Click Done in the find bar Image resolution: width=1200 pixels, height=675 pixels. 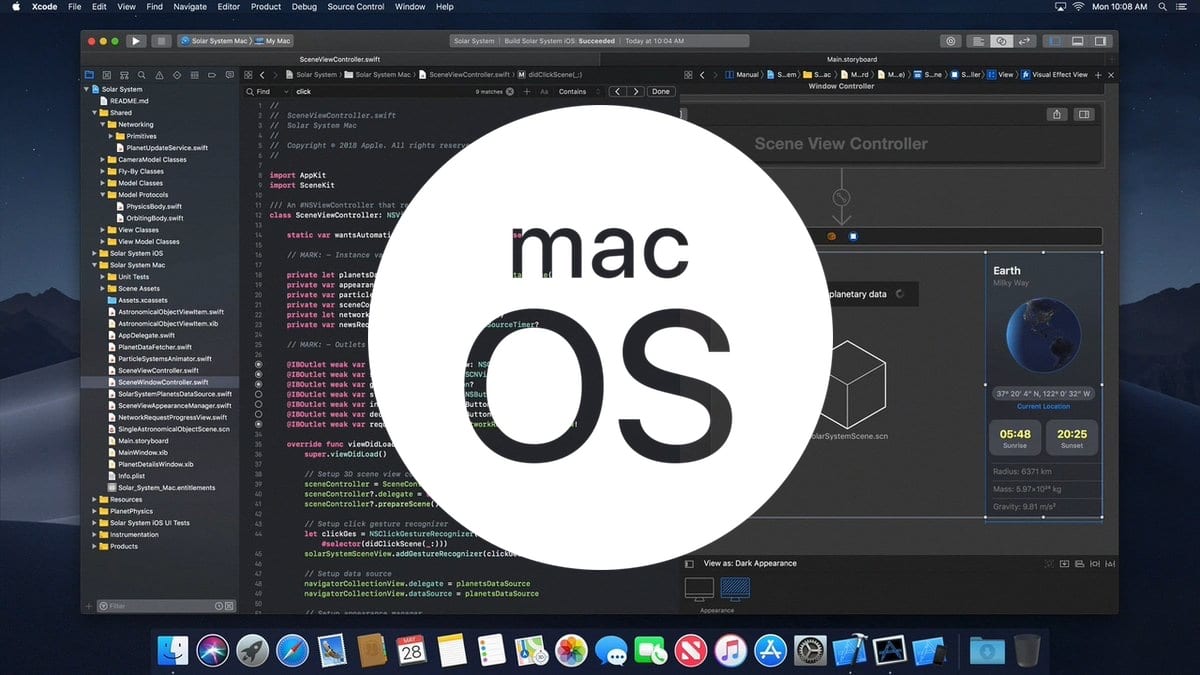pyautogui.click(x=660, y=91)
